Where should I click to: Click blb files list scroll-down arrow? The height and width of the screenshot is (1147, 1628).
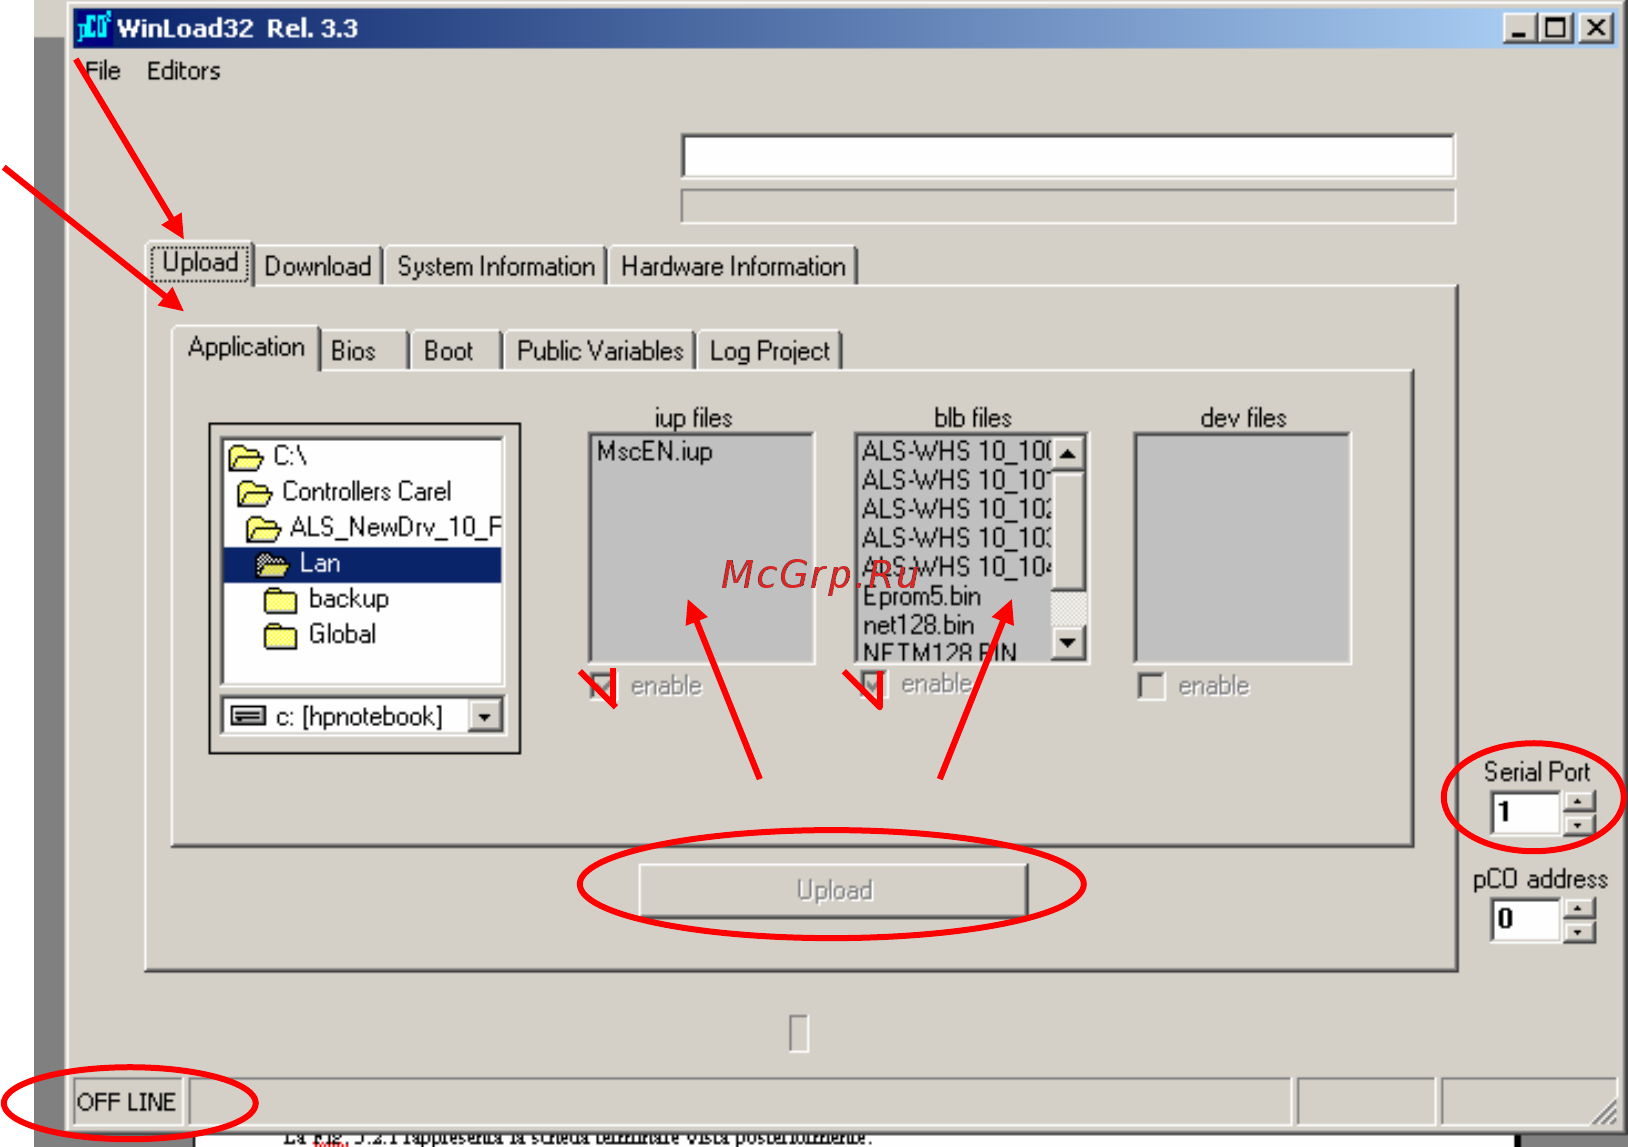point(1069,642)
